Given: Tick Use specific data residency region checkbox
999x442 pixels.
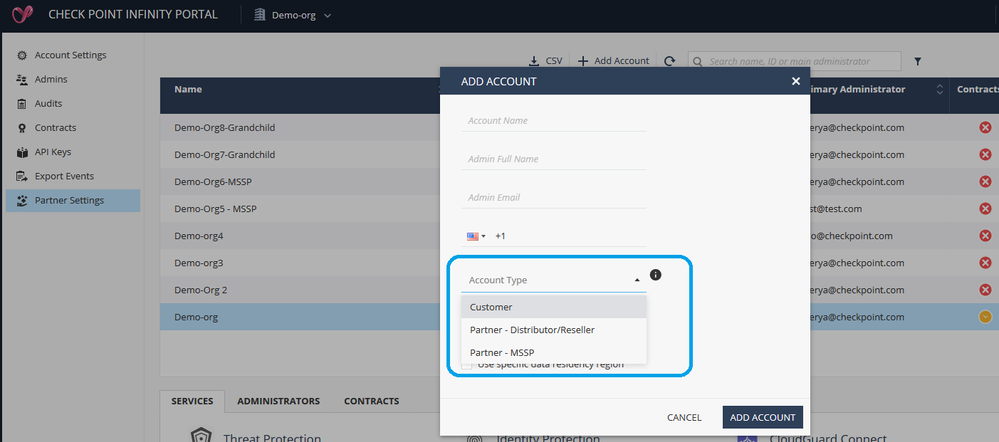Looking at the screenshot, I should pos(467,365).
